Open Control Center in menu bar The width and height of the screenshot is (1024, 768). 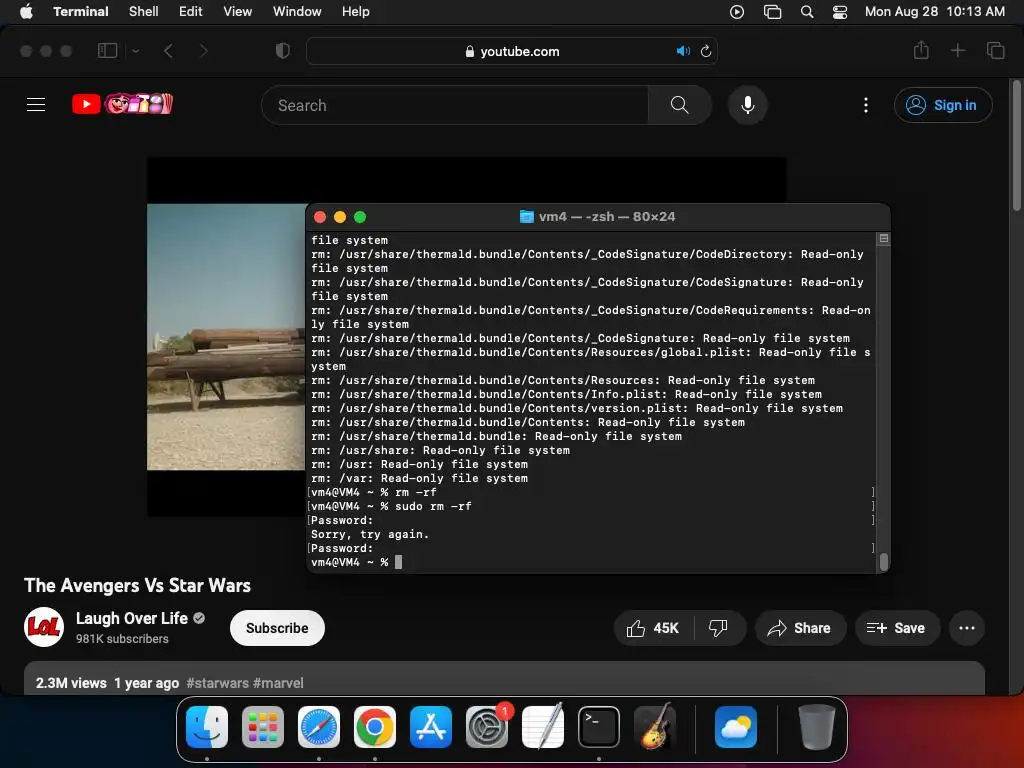pyautogui.click(x=840, y=12)
